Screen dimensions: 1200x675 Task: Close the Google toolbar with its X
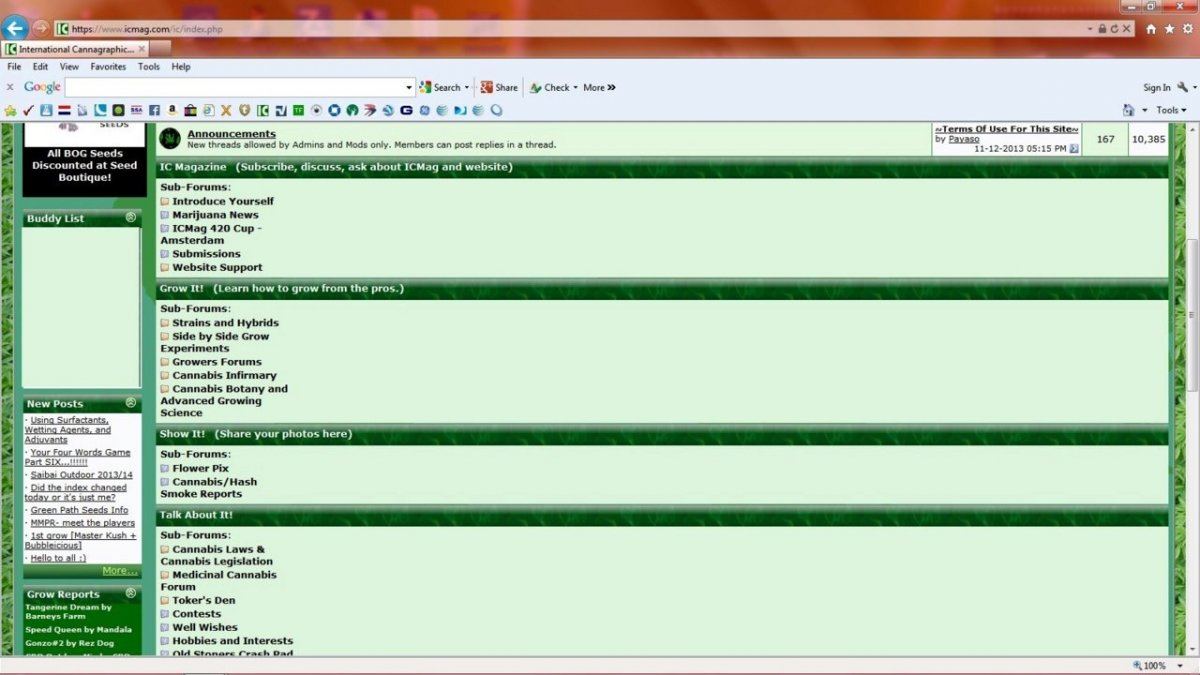point(10,87)
